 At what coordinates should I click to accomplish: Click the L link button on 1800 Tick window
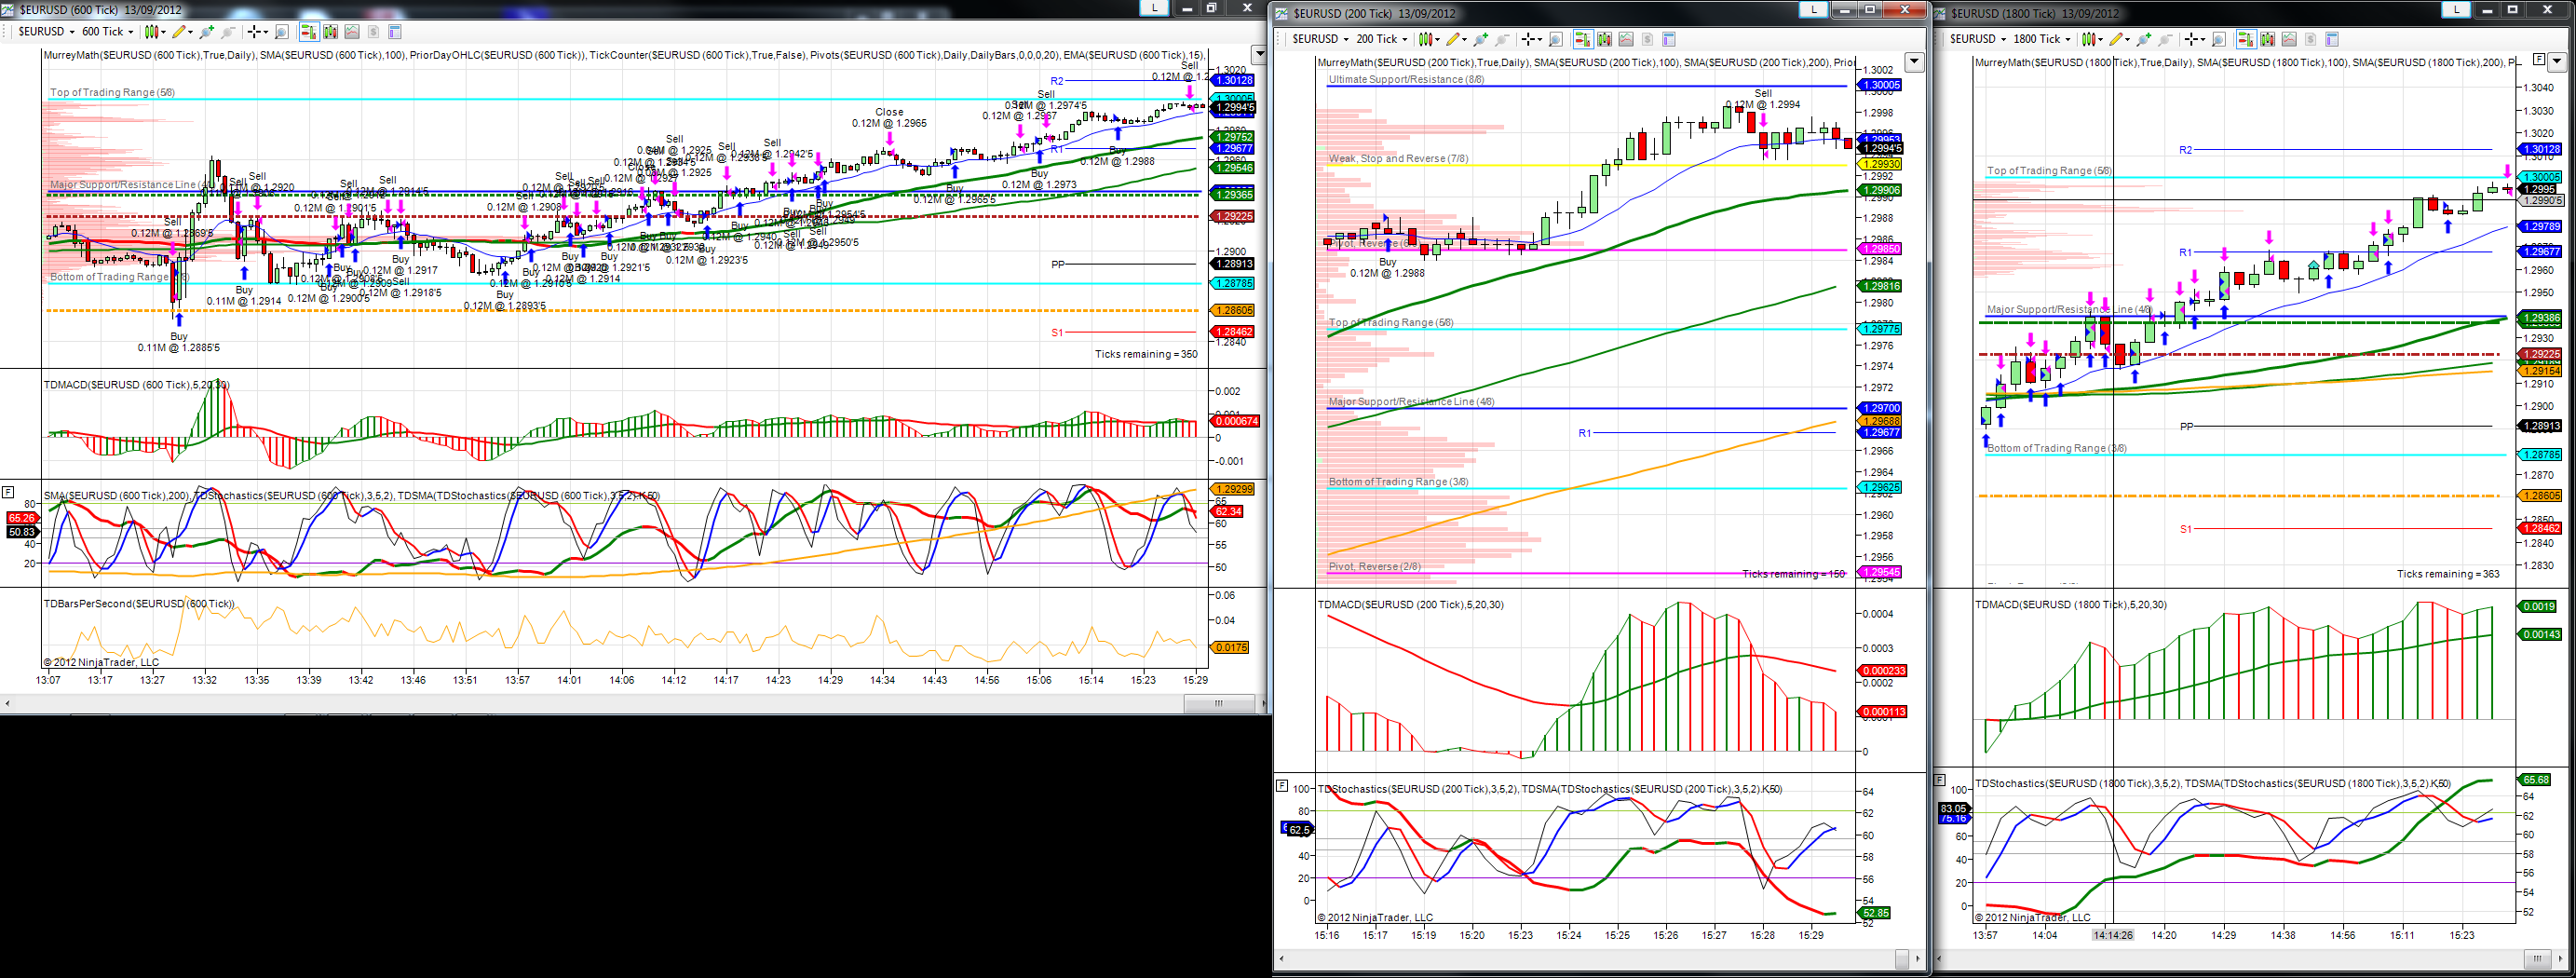(x=2456, y=9)
